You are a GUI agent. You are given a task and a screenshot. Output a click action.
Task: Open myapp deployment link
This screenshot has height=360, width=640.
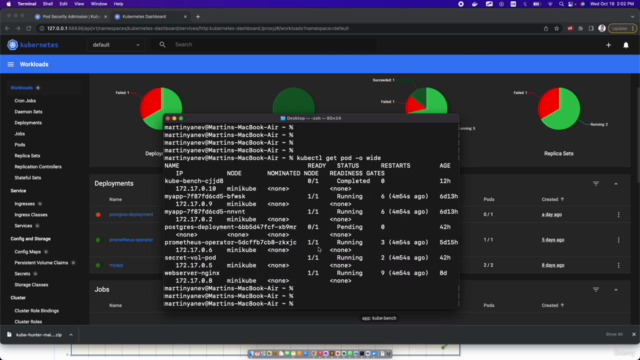point(116,265)
